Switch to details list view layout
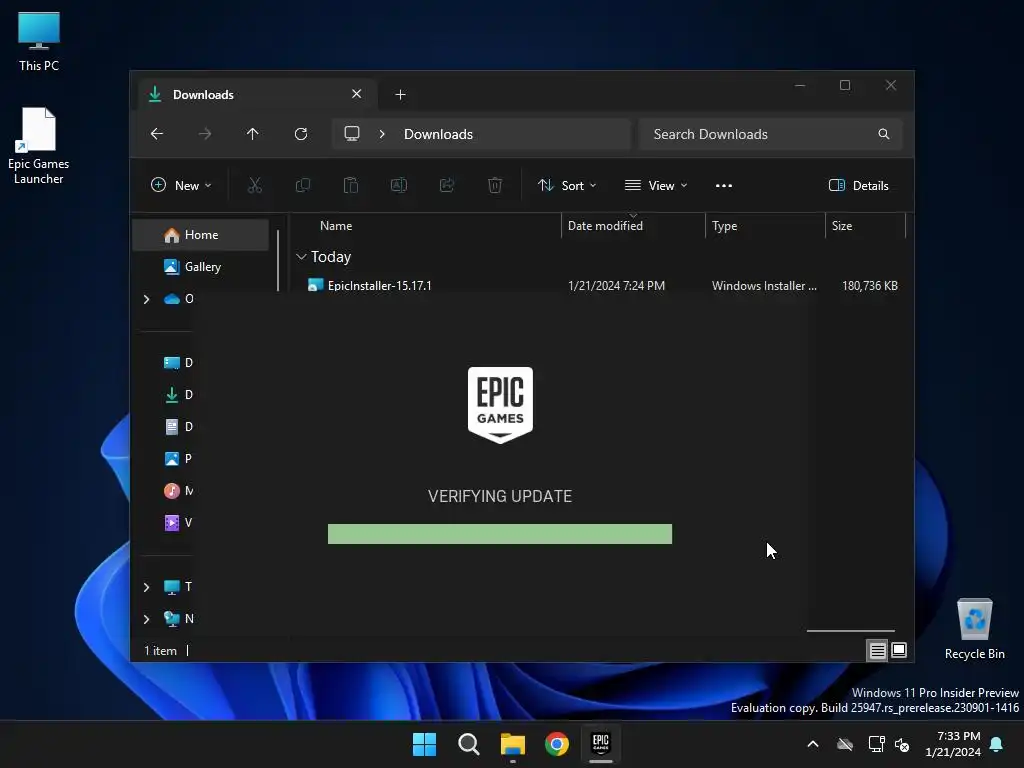The width and height of the screenshot is (1024, 768). pyautogui.click(x=877, y=650)
